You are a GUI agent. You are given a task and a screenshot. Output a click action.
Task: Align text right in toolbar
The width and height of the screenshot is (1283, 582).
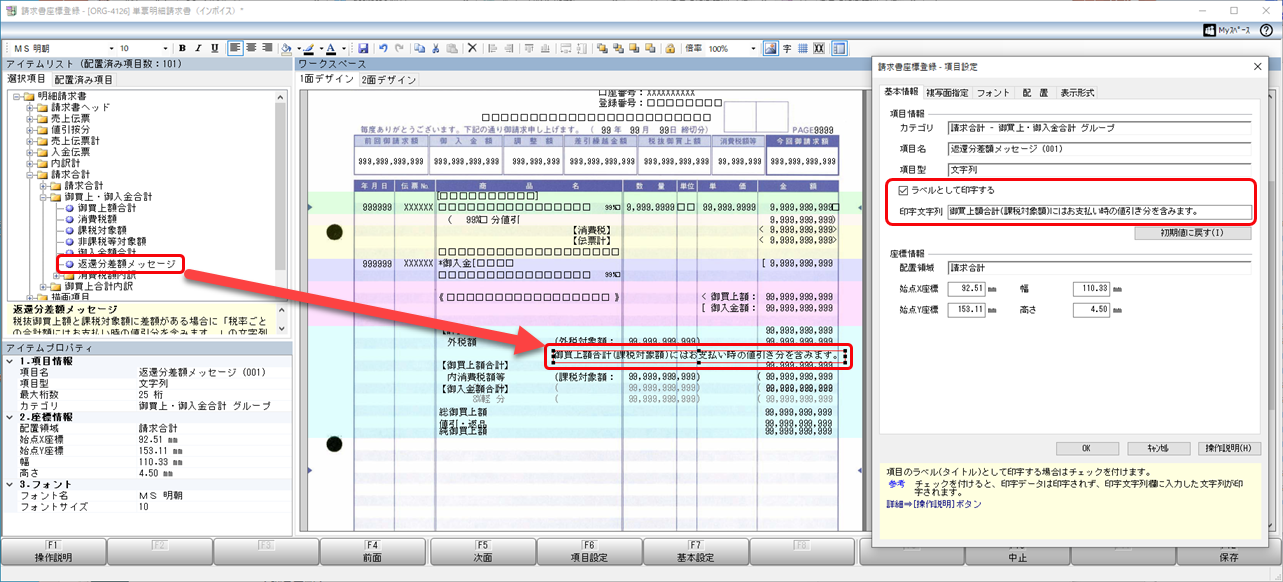pyautogui.click(x=268, y=48)
